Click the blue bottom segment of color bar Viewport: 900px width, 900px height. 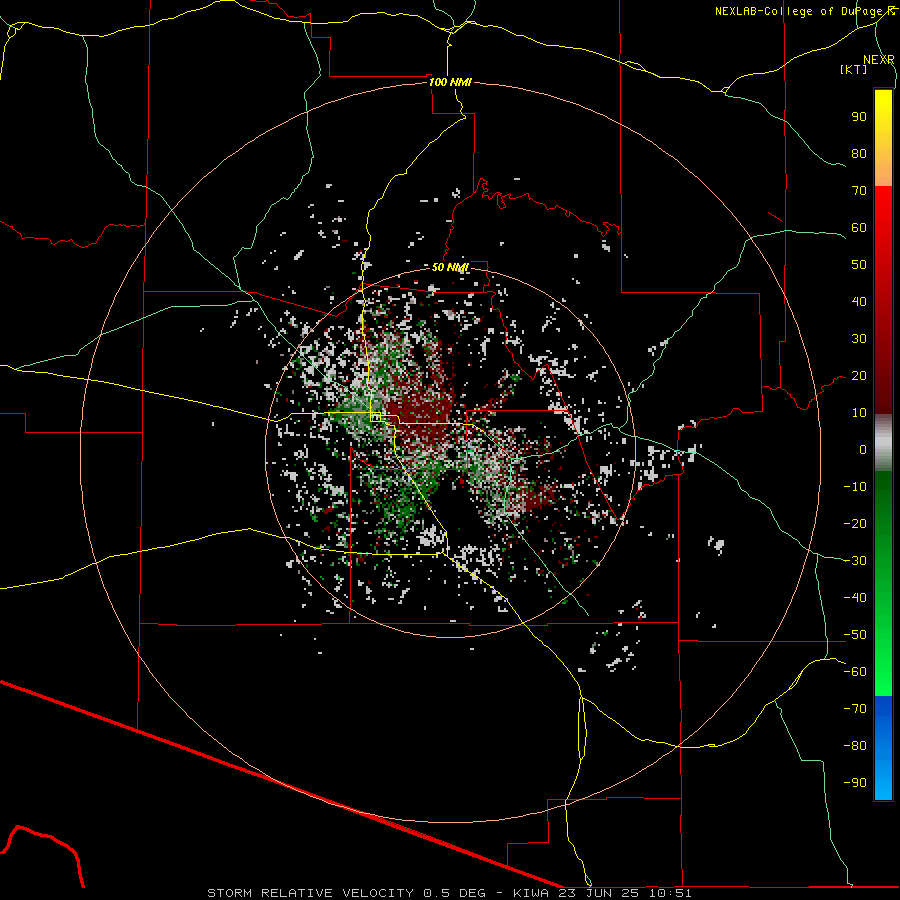click(x=883, y=748)
